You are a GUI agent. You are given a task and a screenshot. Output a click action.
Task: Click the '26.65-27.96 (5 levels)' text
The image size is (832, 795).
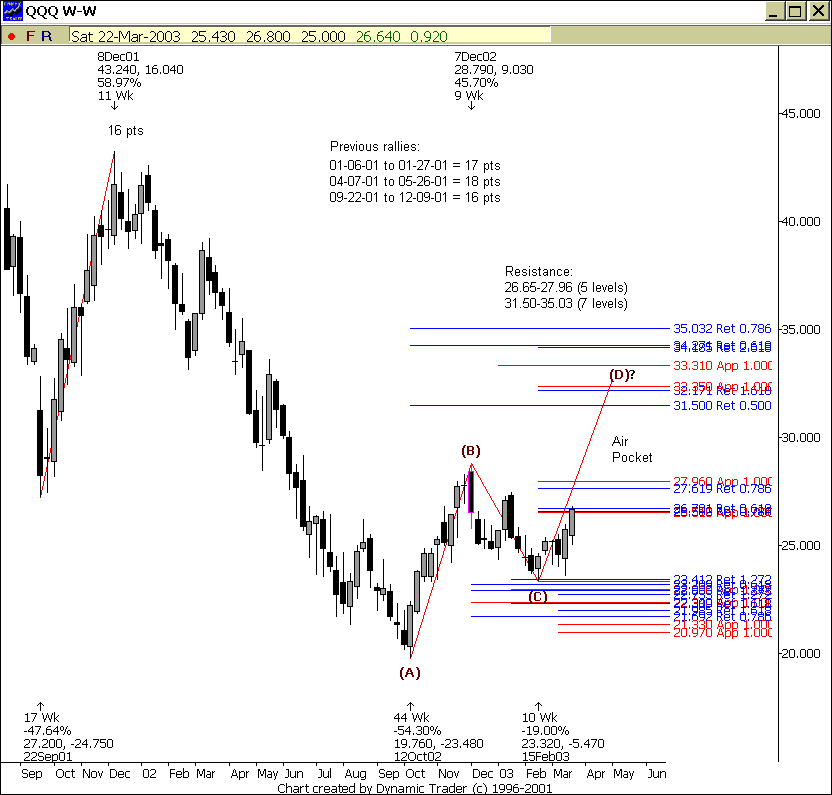tap(566, 288)
